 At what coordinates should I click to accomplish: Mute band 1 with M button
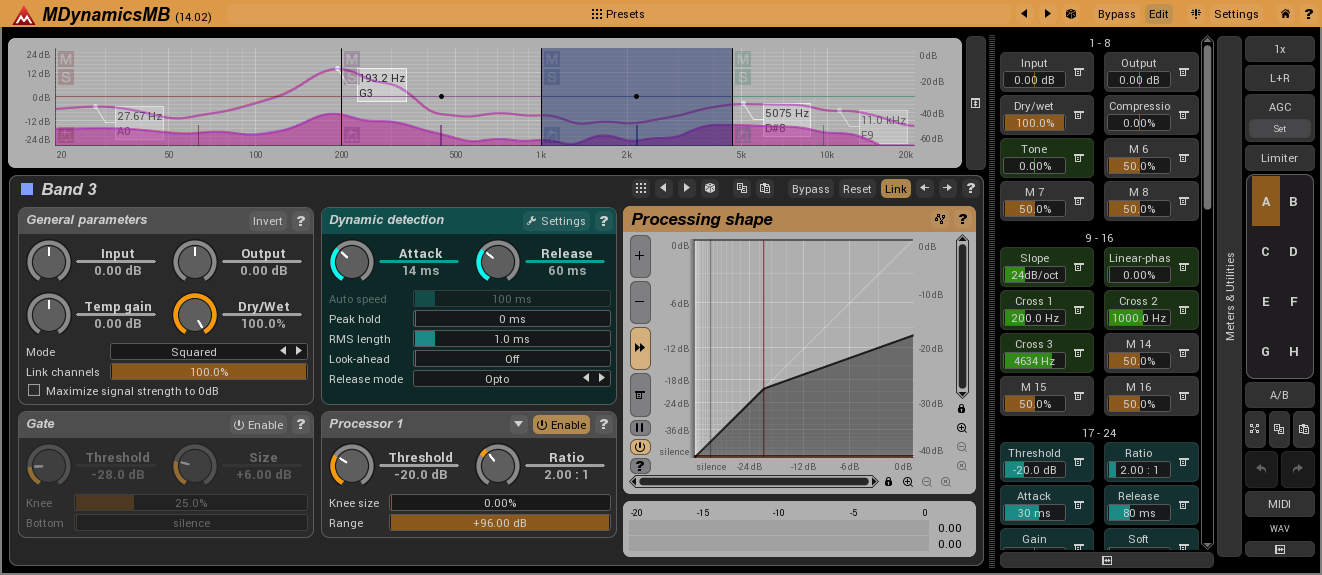coord(66,59)
